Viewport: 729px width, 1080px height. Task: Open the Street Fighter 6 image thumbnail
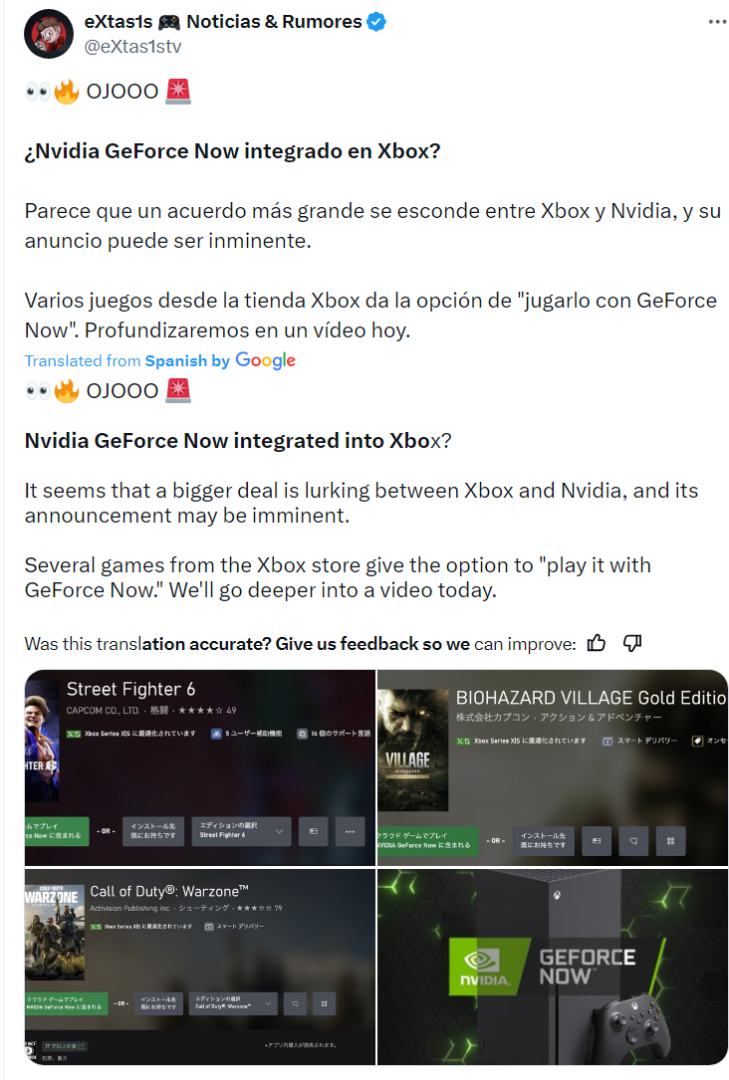[200, 767]
